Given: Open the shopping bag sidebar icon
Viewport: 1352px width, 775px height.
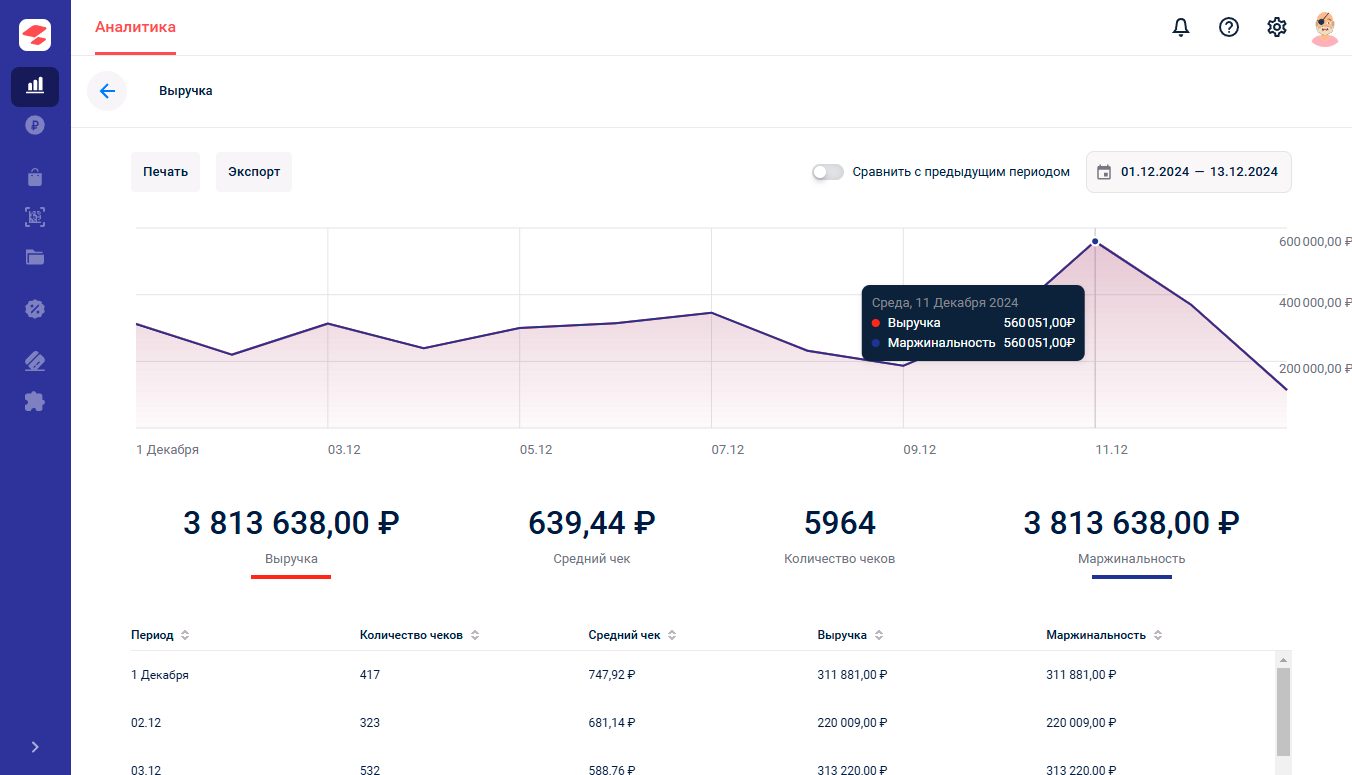Looking at the screenshot, I should pyautogui.click(x=35, y=177).
